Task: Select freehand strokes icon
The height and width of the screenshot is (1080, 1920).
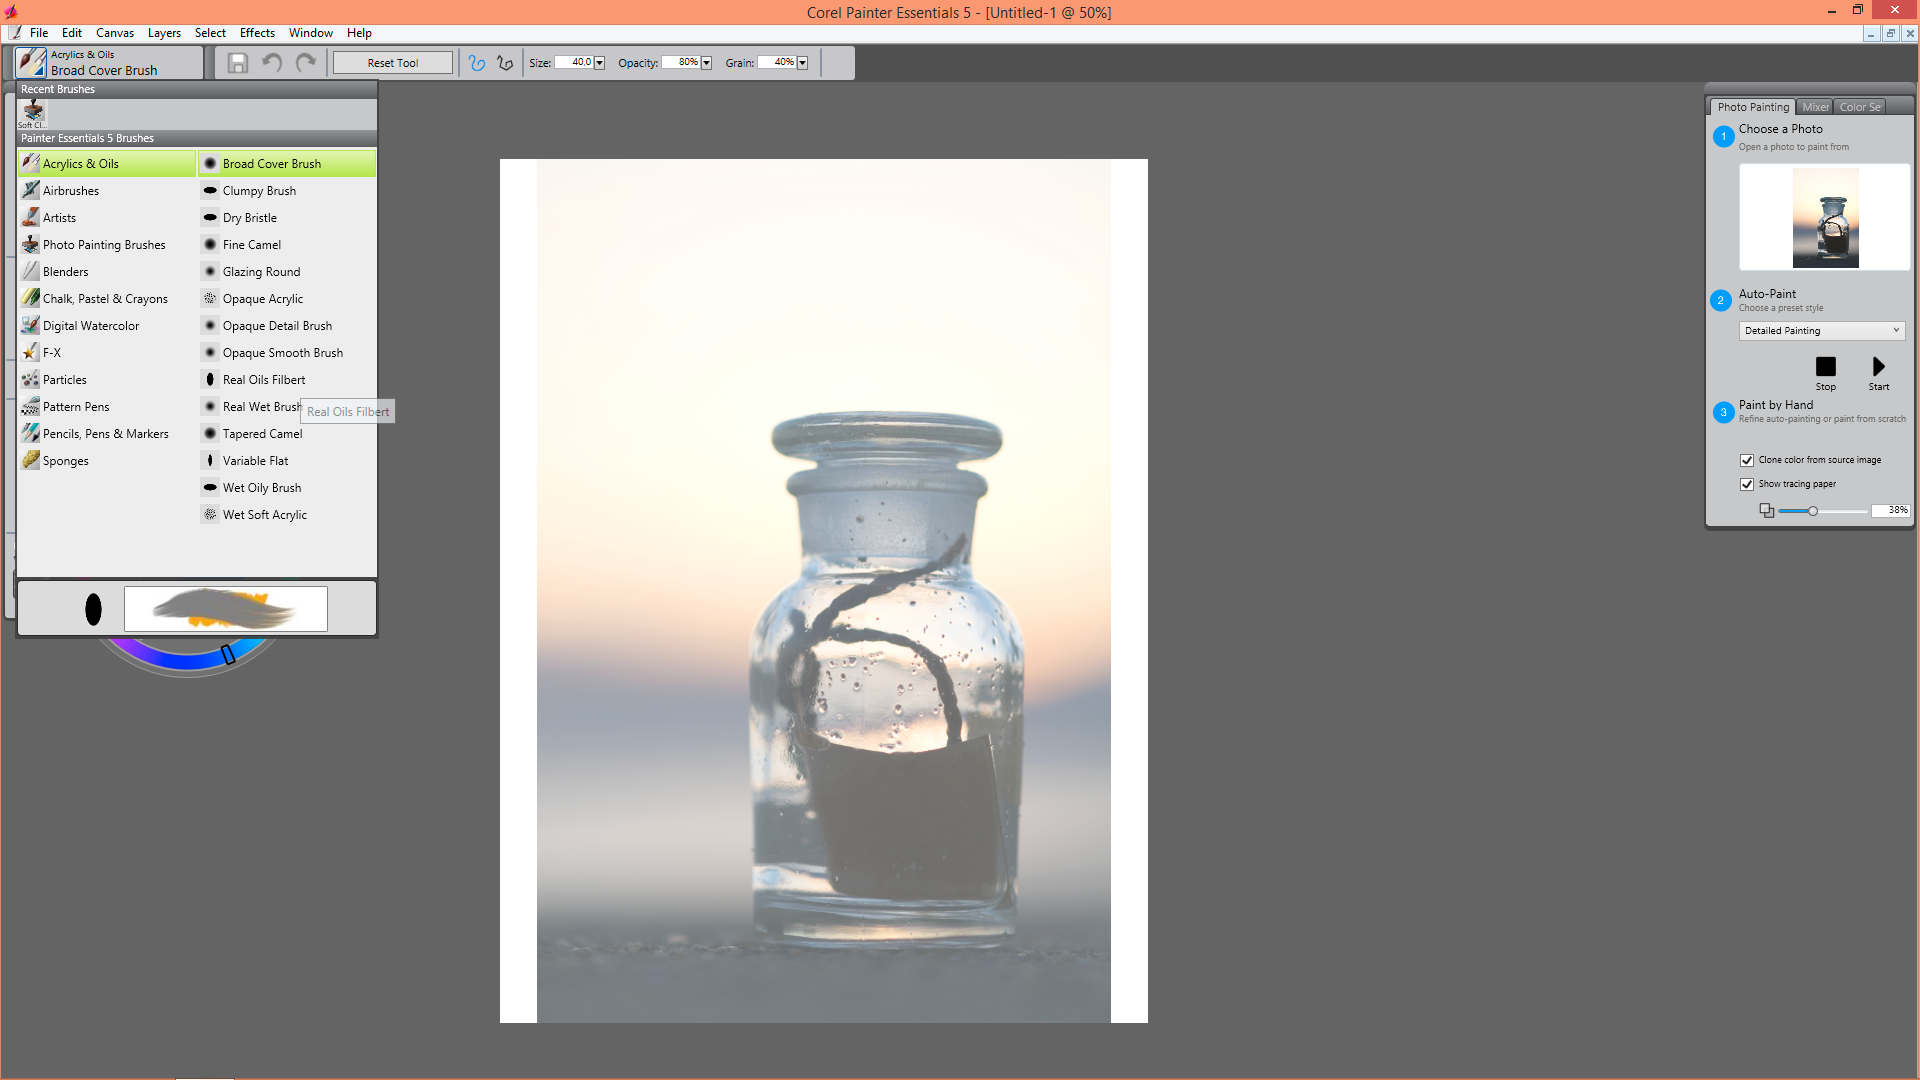Action: click(477, 63)
